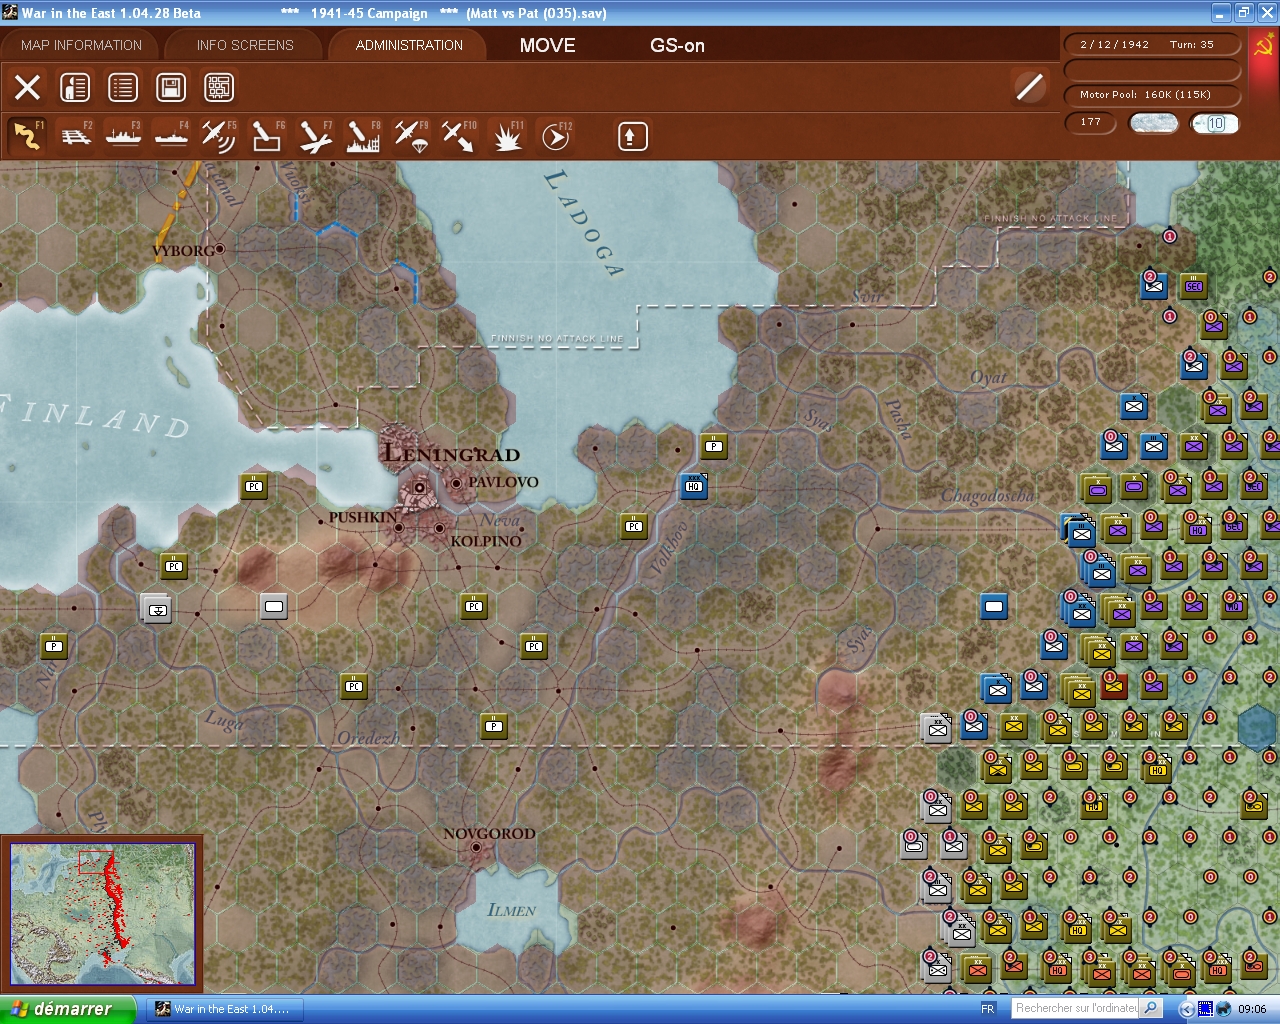Image resolution: width=1280 pixels, height=1024 pixels.
Task: Click the taskbar magnifier search button
Action: 1151,1008
